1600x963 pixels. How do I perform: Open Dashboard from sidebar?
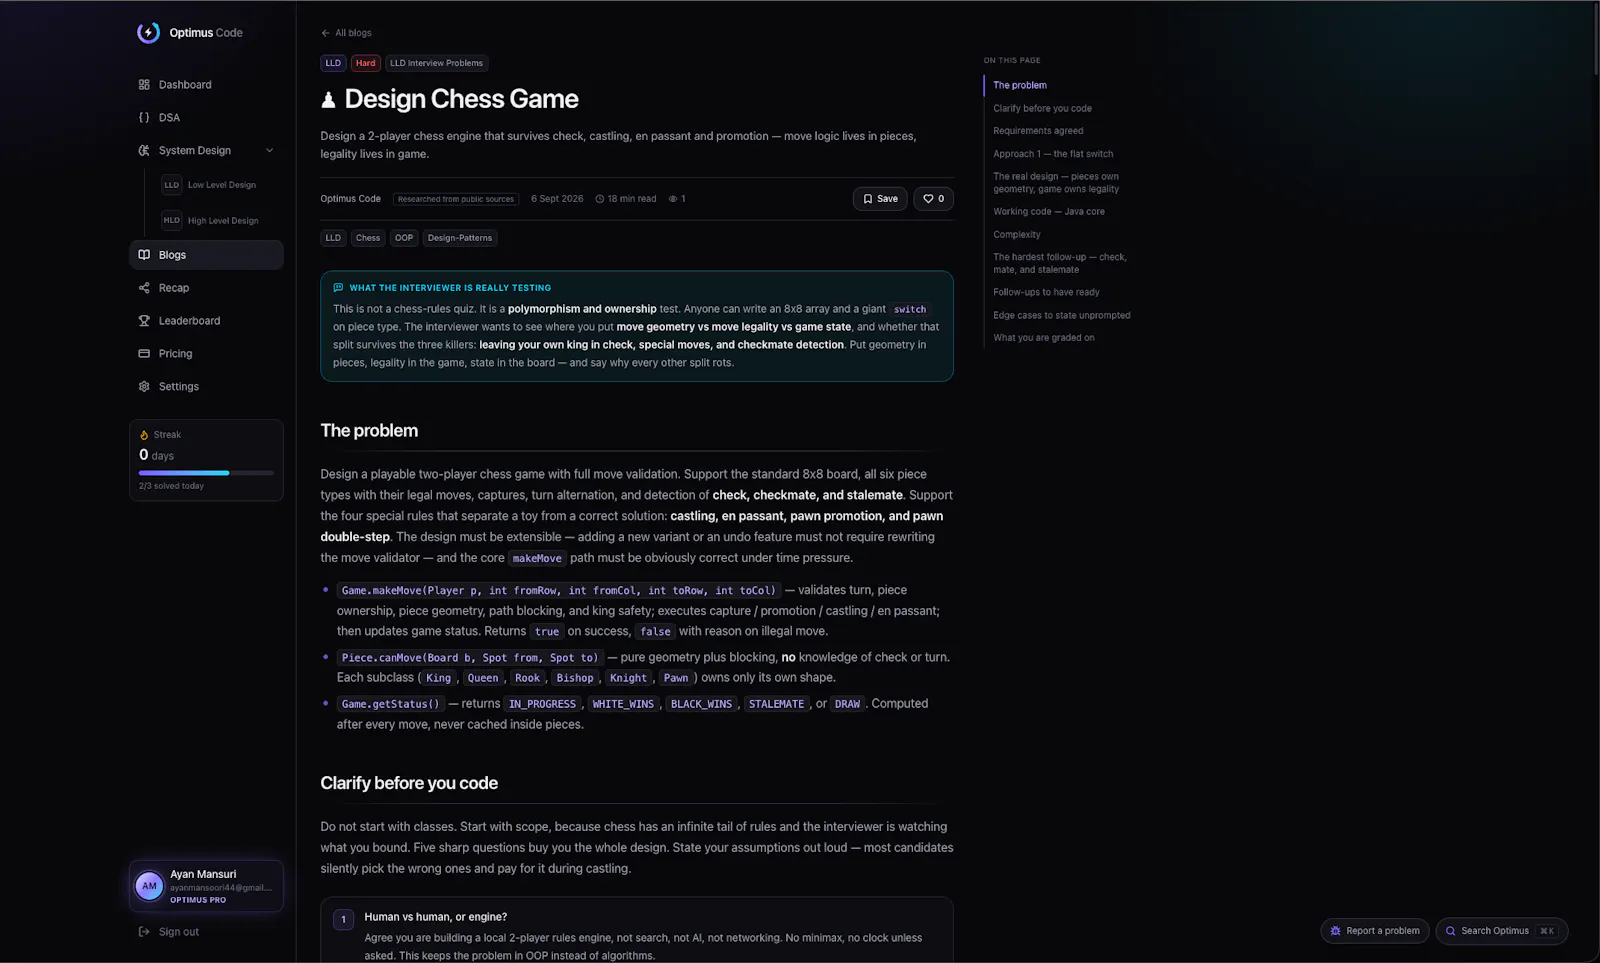pyautogui.click(x=206, y=85)
